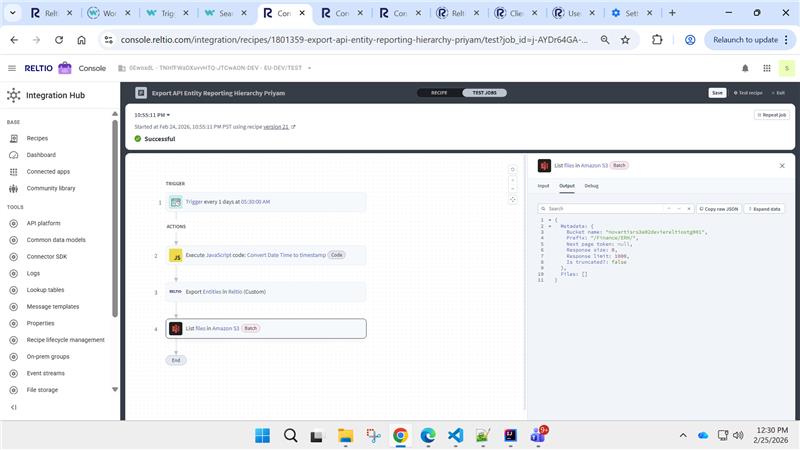Open Event streams in the sidebar
800x450 pixels.
pos(45,373)
